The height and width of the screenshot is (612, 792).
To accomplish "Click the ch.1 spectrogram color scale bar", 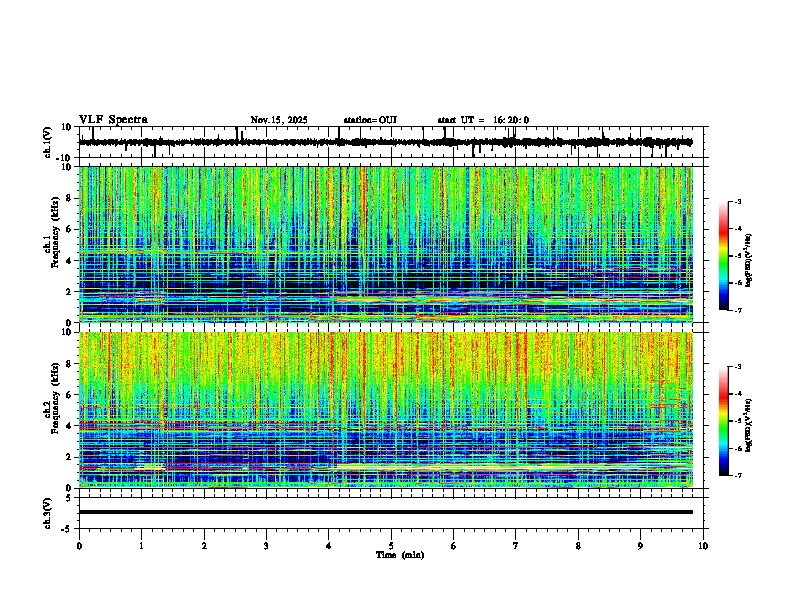I will (x=723, y=256).
